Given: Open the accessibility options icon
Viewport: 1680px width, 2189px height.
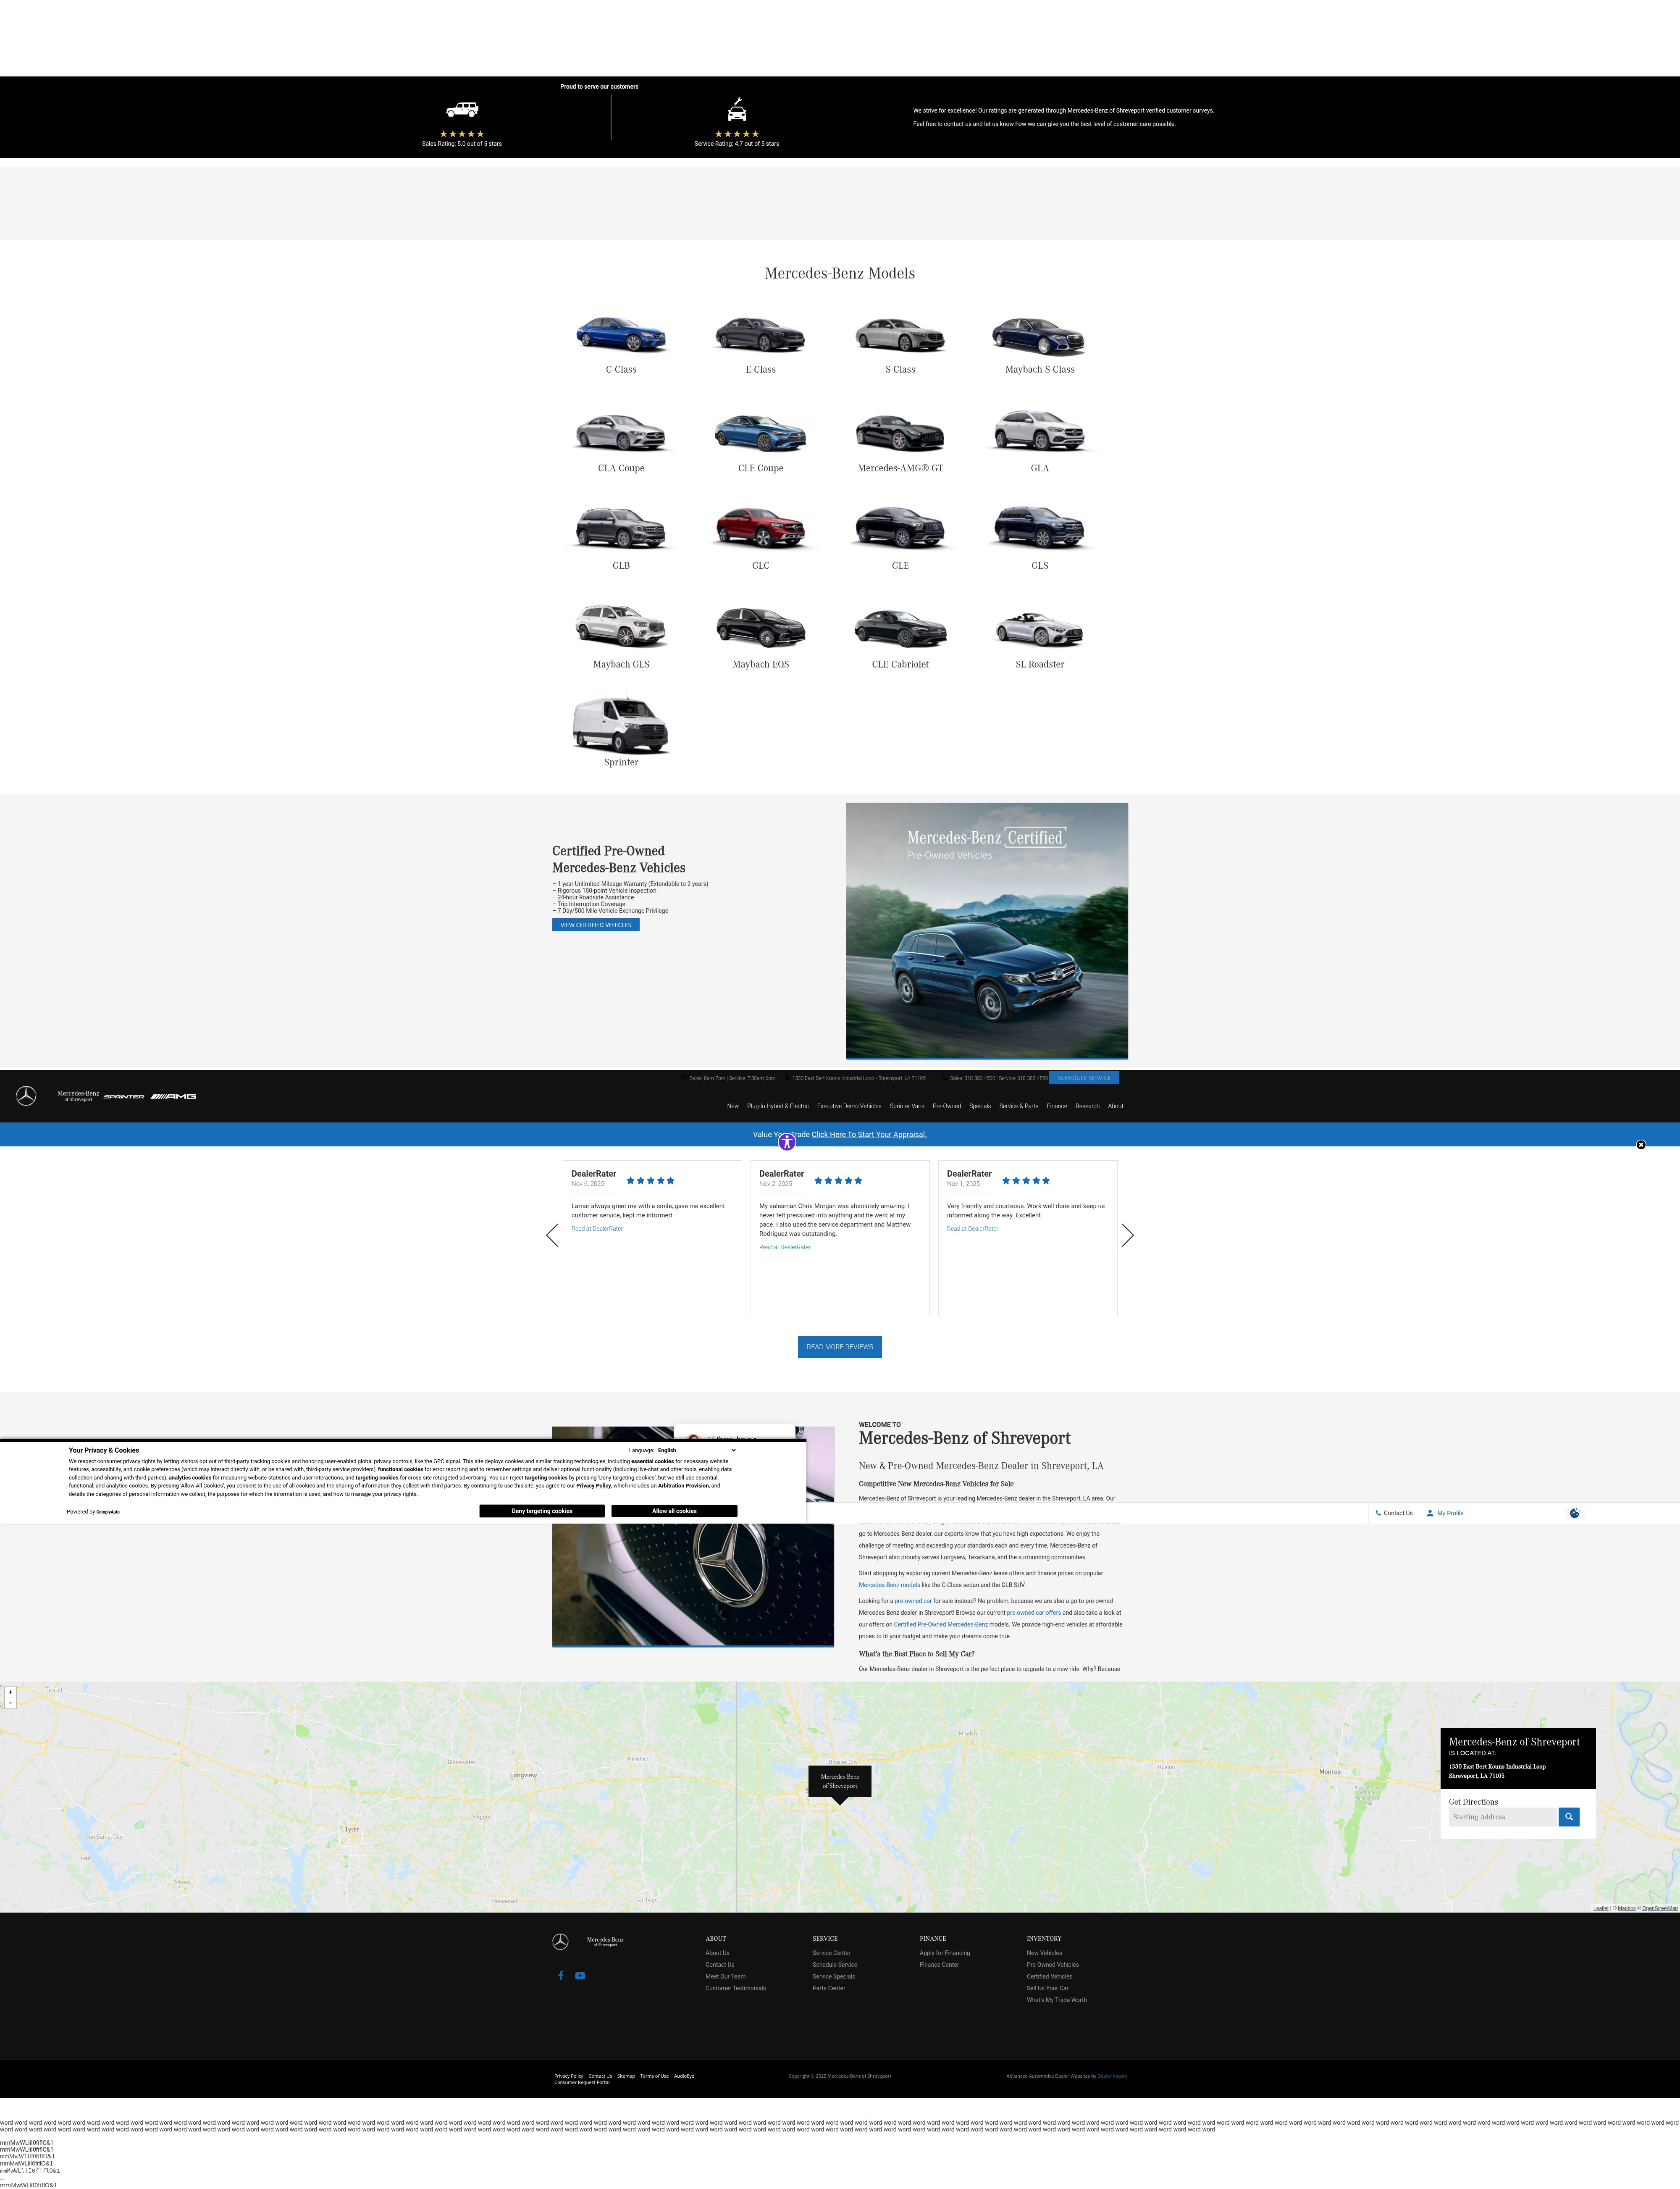Looking at the screenshot, I should [787, 1142].
